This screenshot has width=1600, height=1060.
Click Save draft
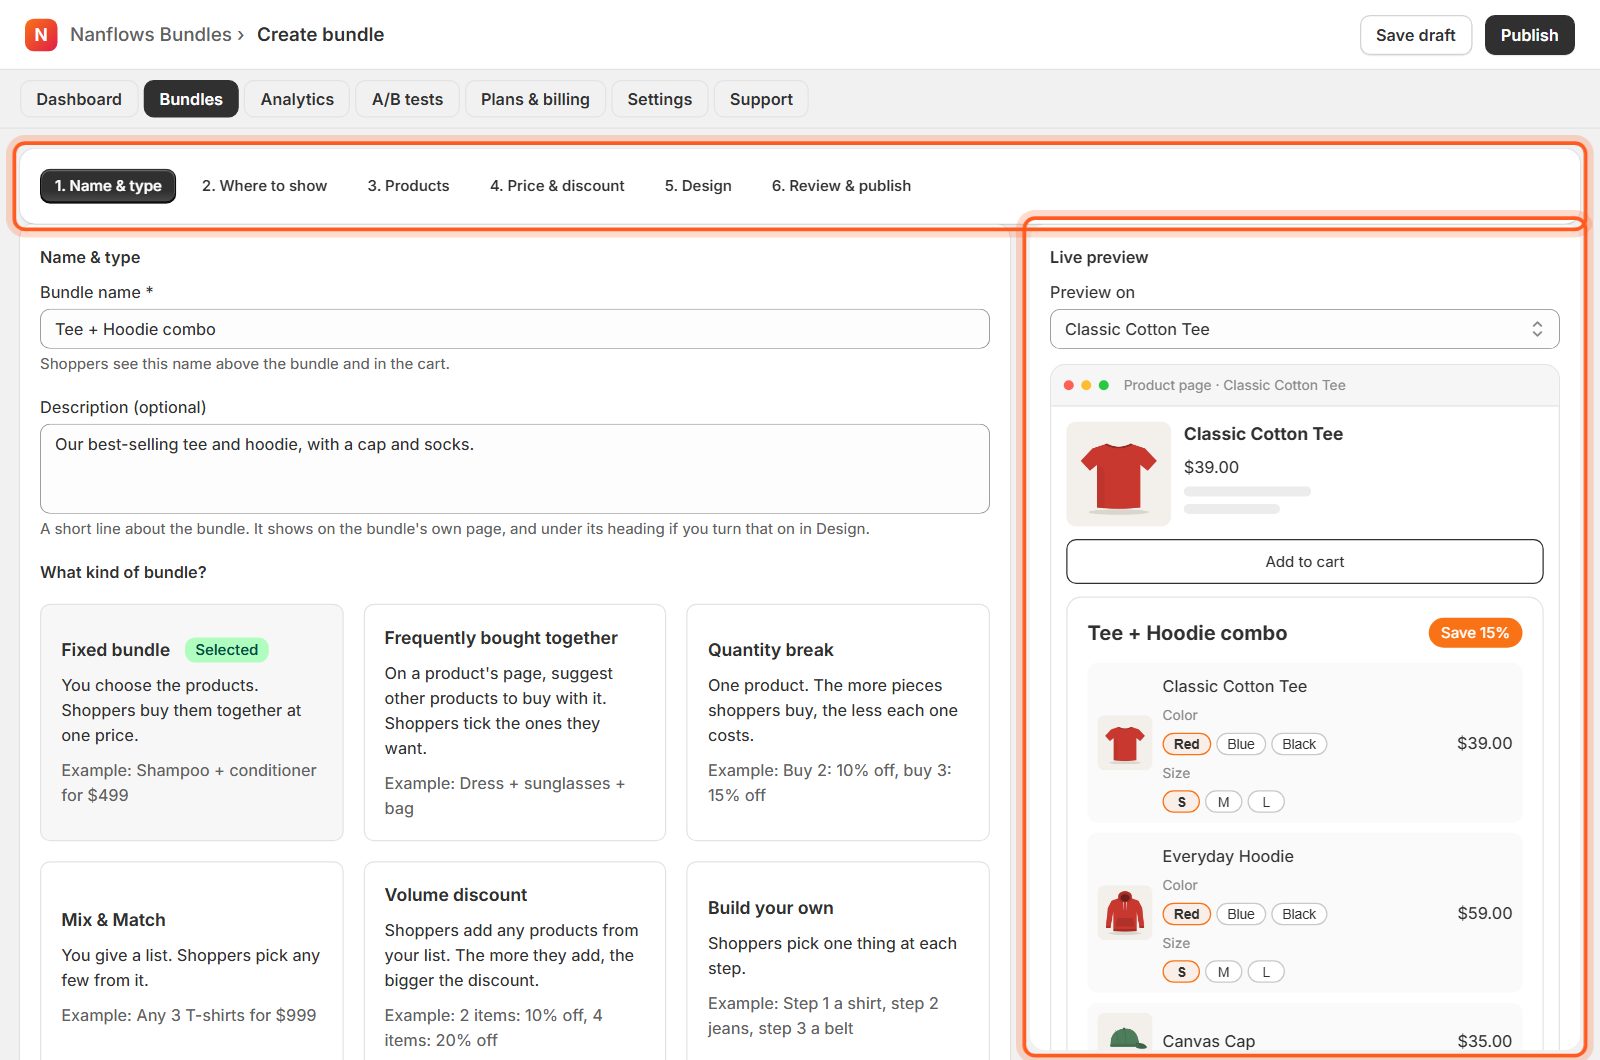tap(1415, 35)
